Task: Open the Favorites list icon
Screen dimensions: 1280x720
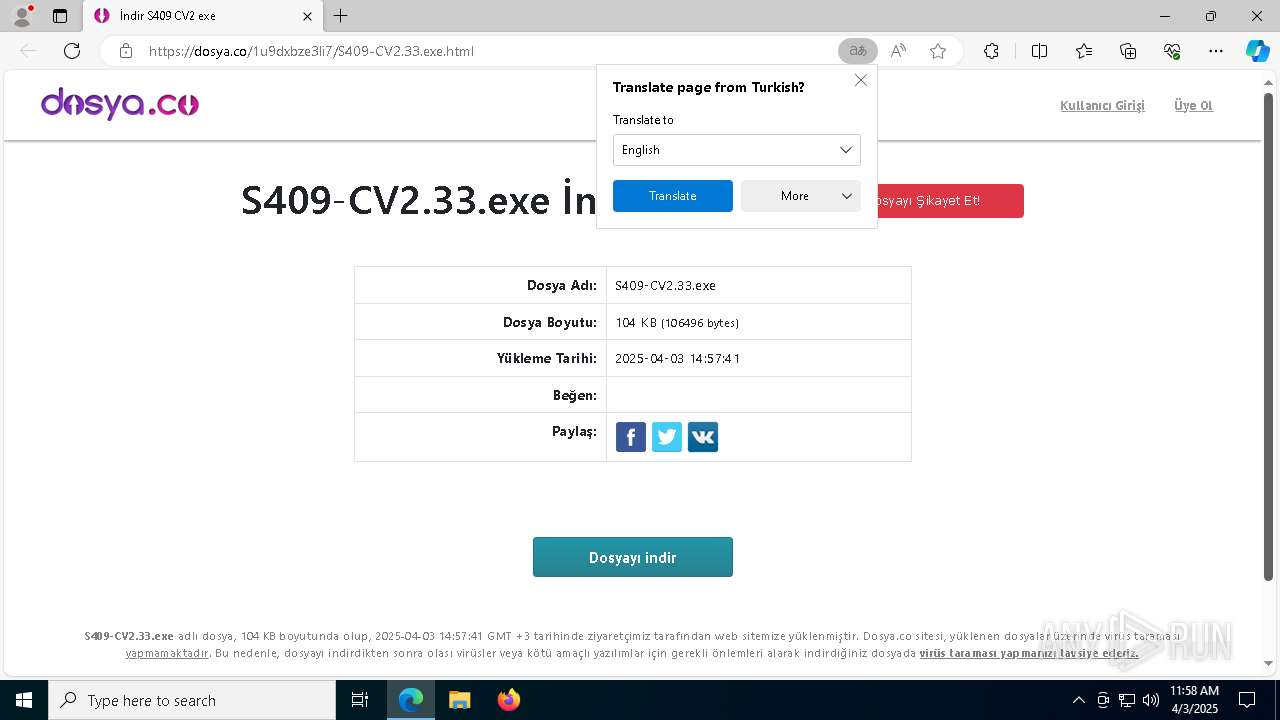Action: click(x=1084, y=51)
